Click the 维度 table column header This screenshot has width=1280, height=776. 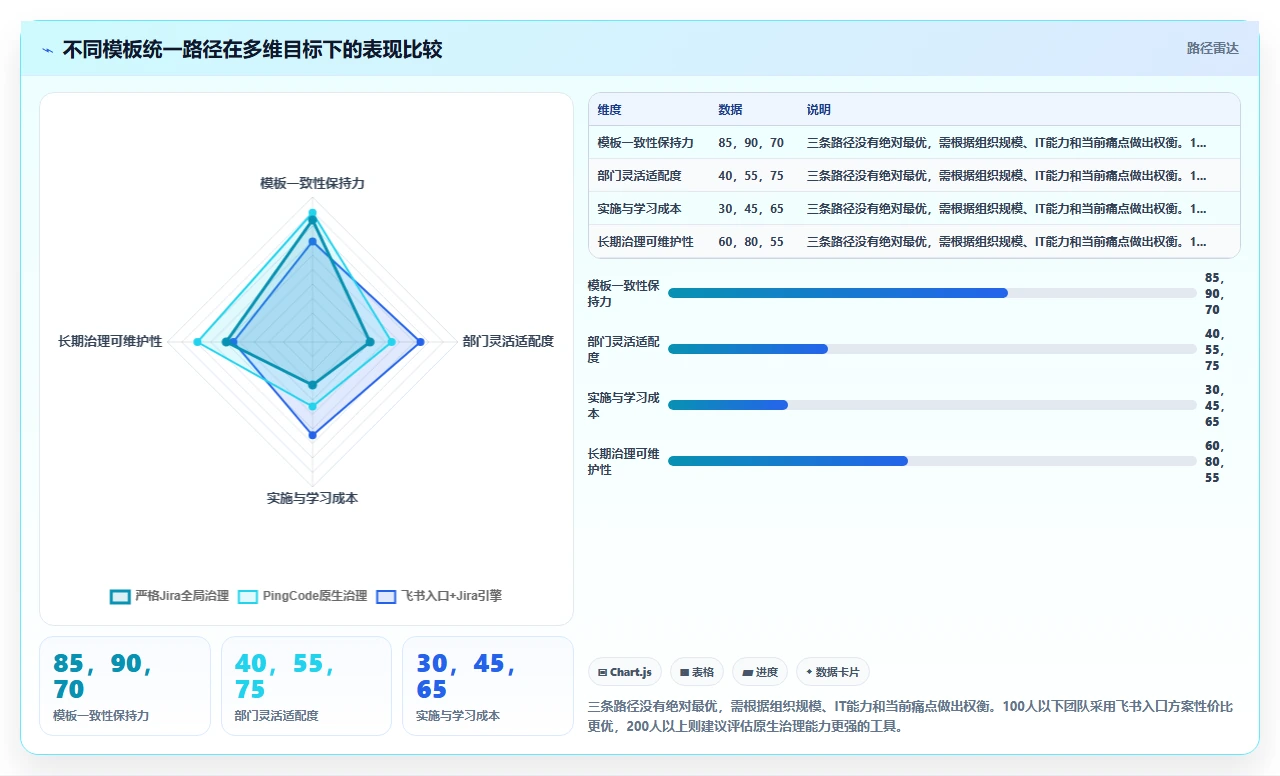click(610, 110)
